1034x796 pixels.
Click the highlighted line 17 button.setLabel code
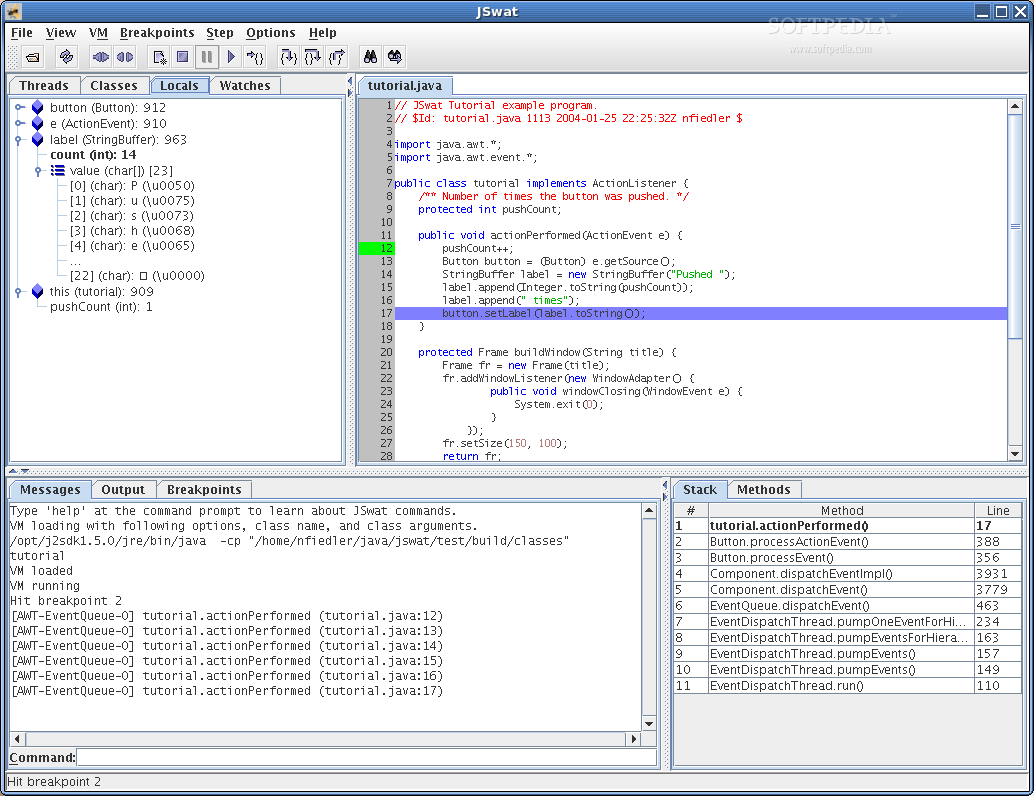700,313
